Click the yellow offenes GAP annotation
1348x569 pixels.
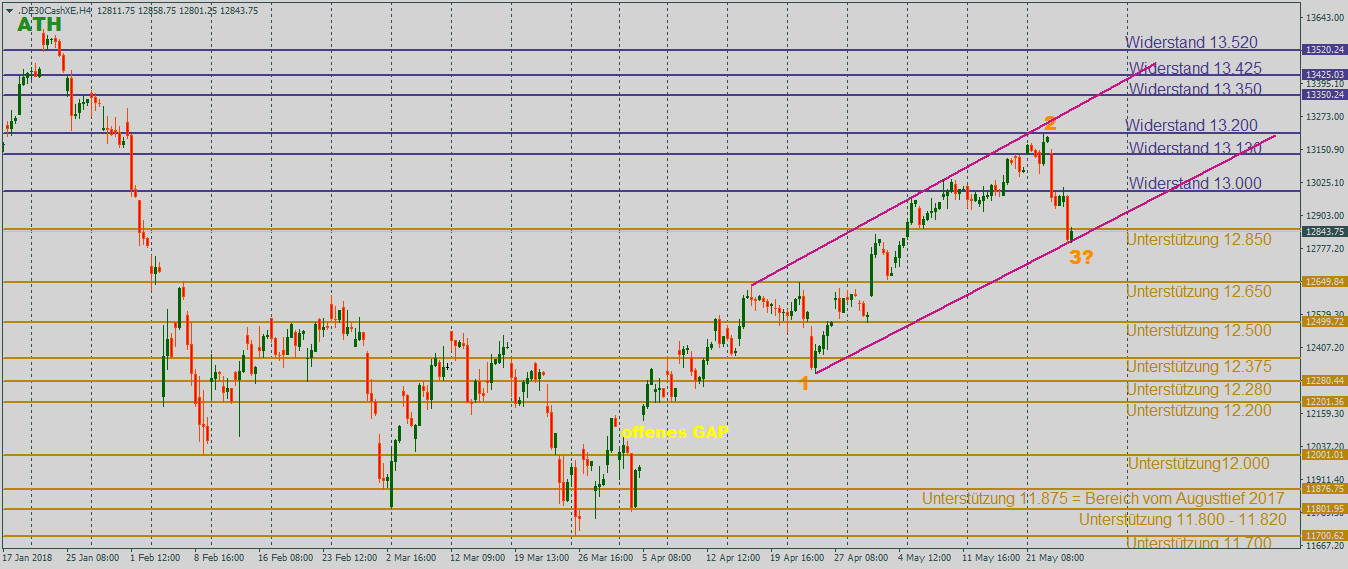pos(675,433)
